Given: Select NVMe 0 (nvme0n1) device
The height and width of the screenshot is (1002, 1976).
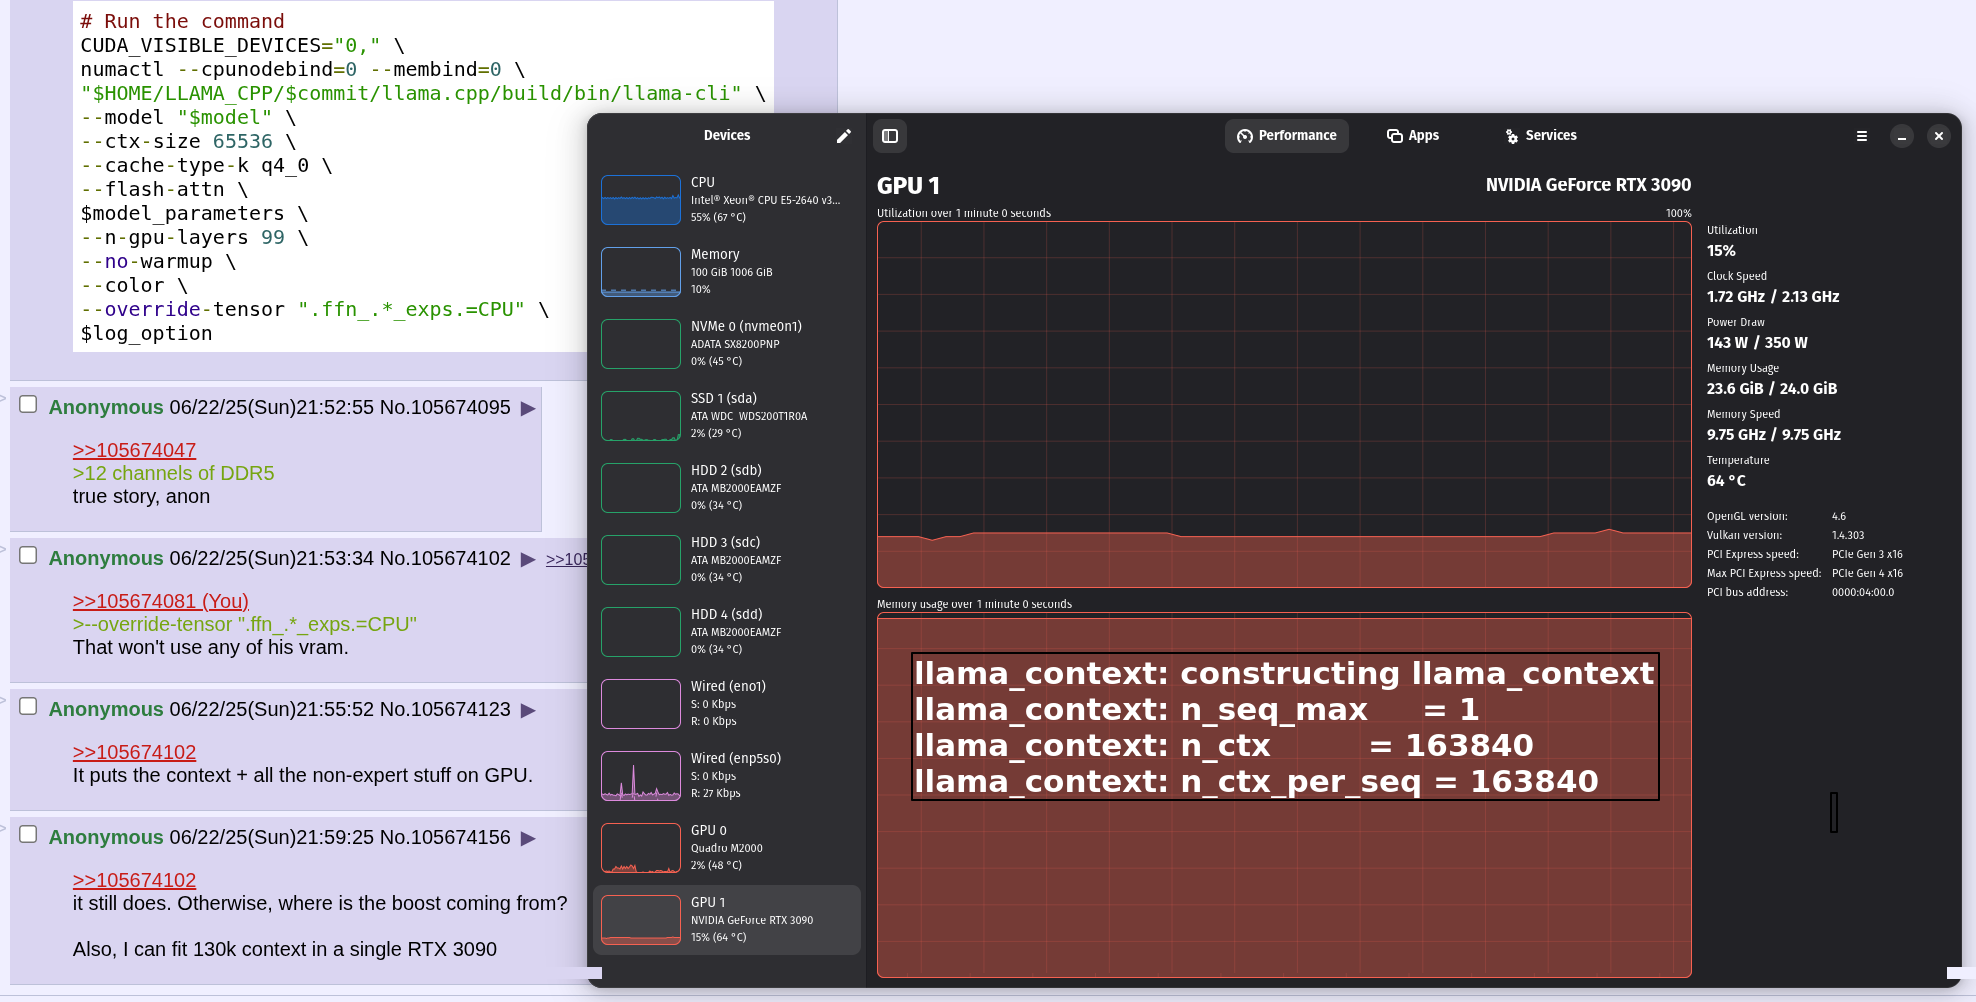Looking at the screenshot, I should click(727, 344).
